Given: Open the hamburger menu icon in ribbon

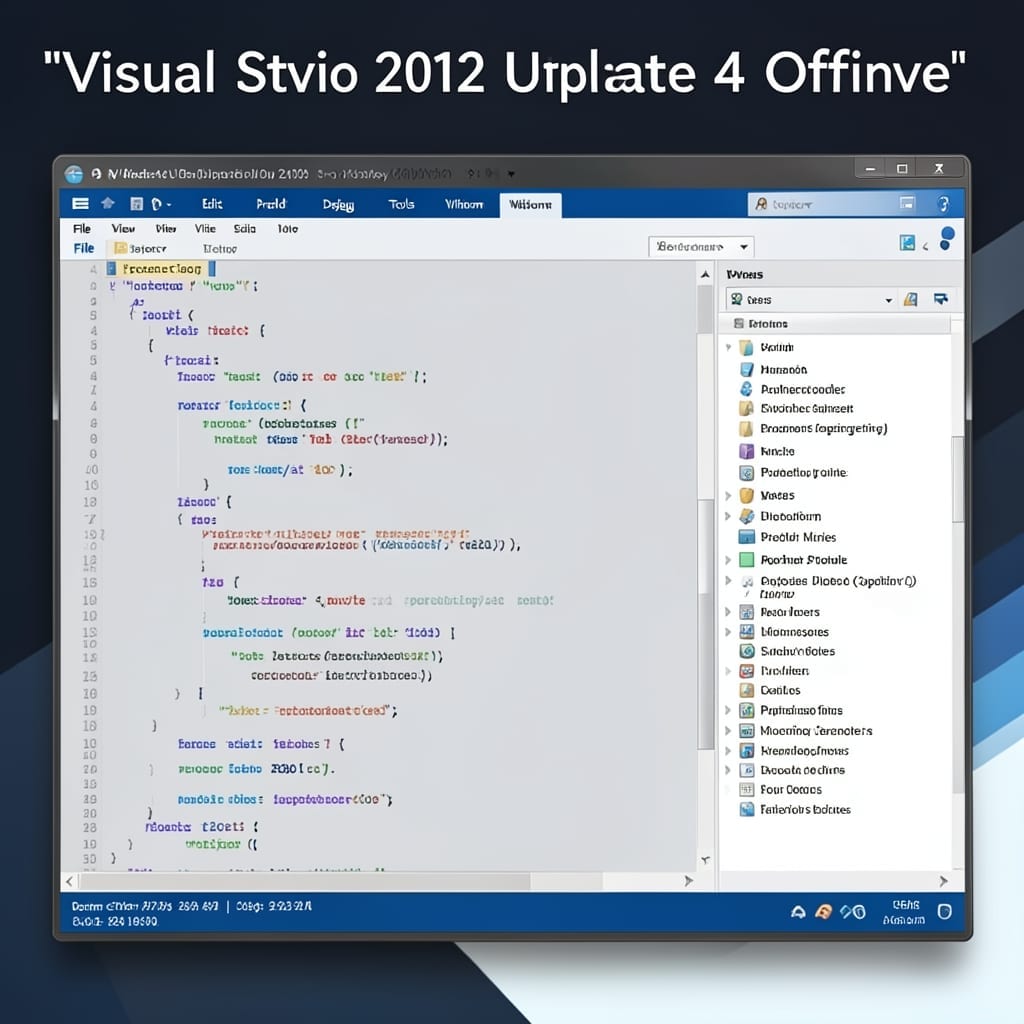Looking at the screenshot, I should point(81,204).
